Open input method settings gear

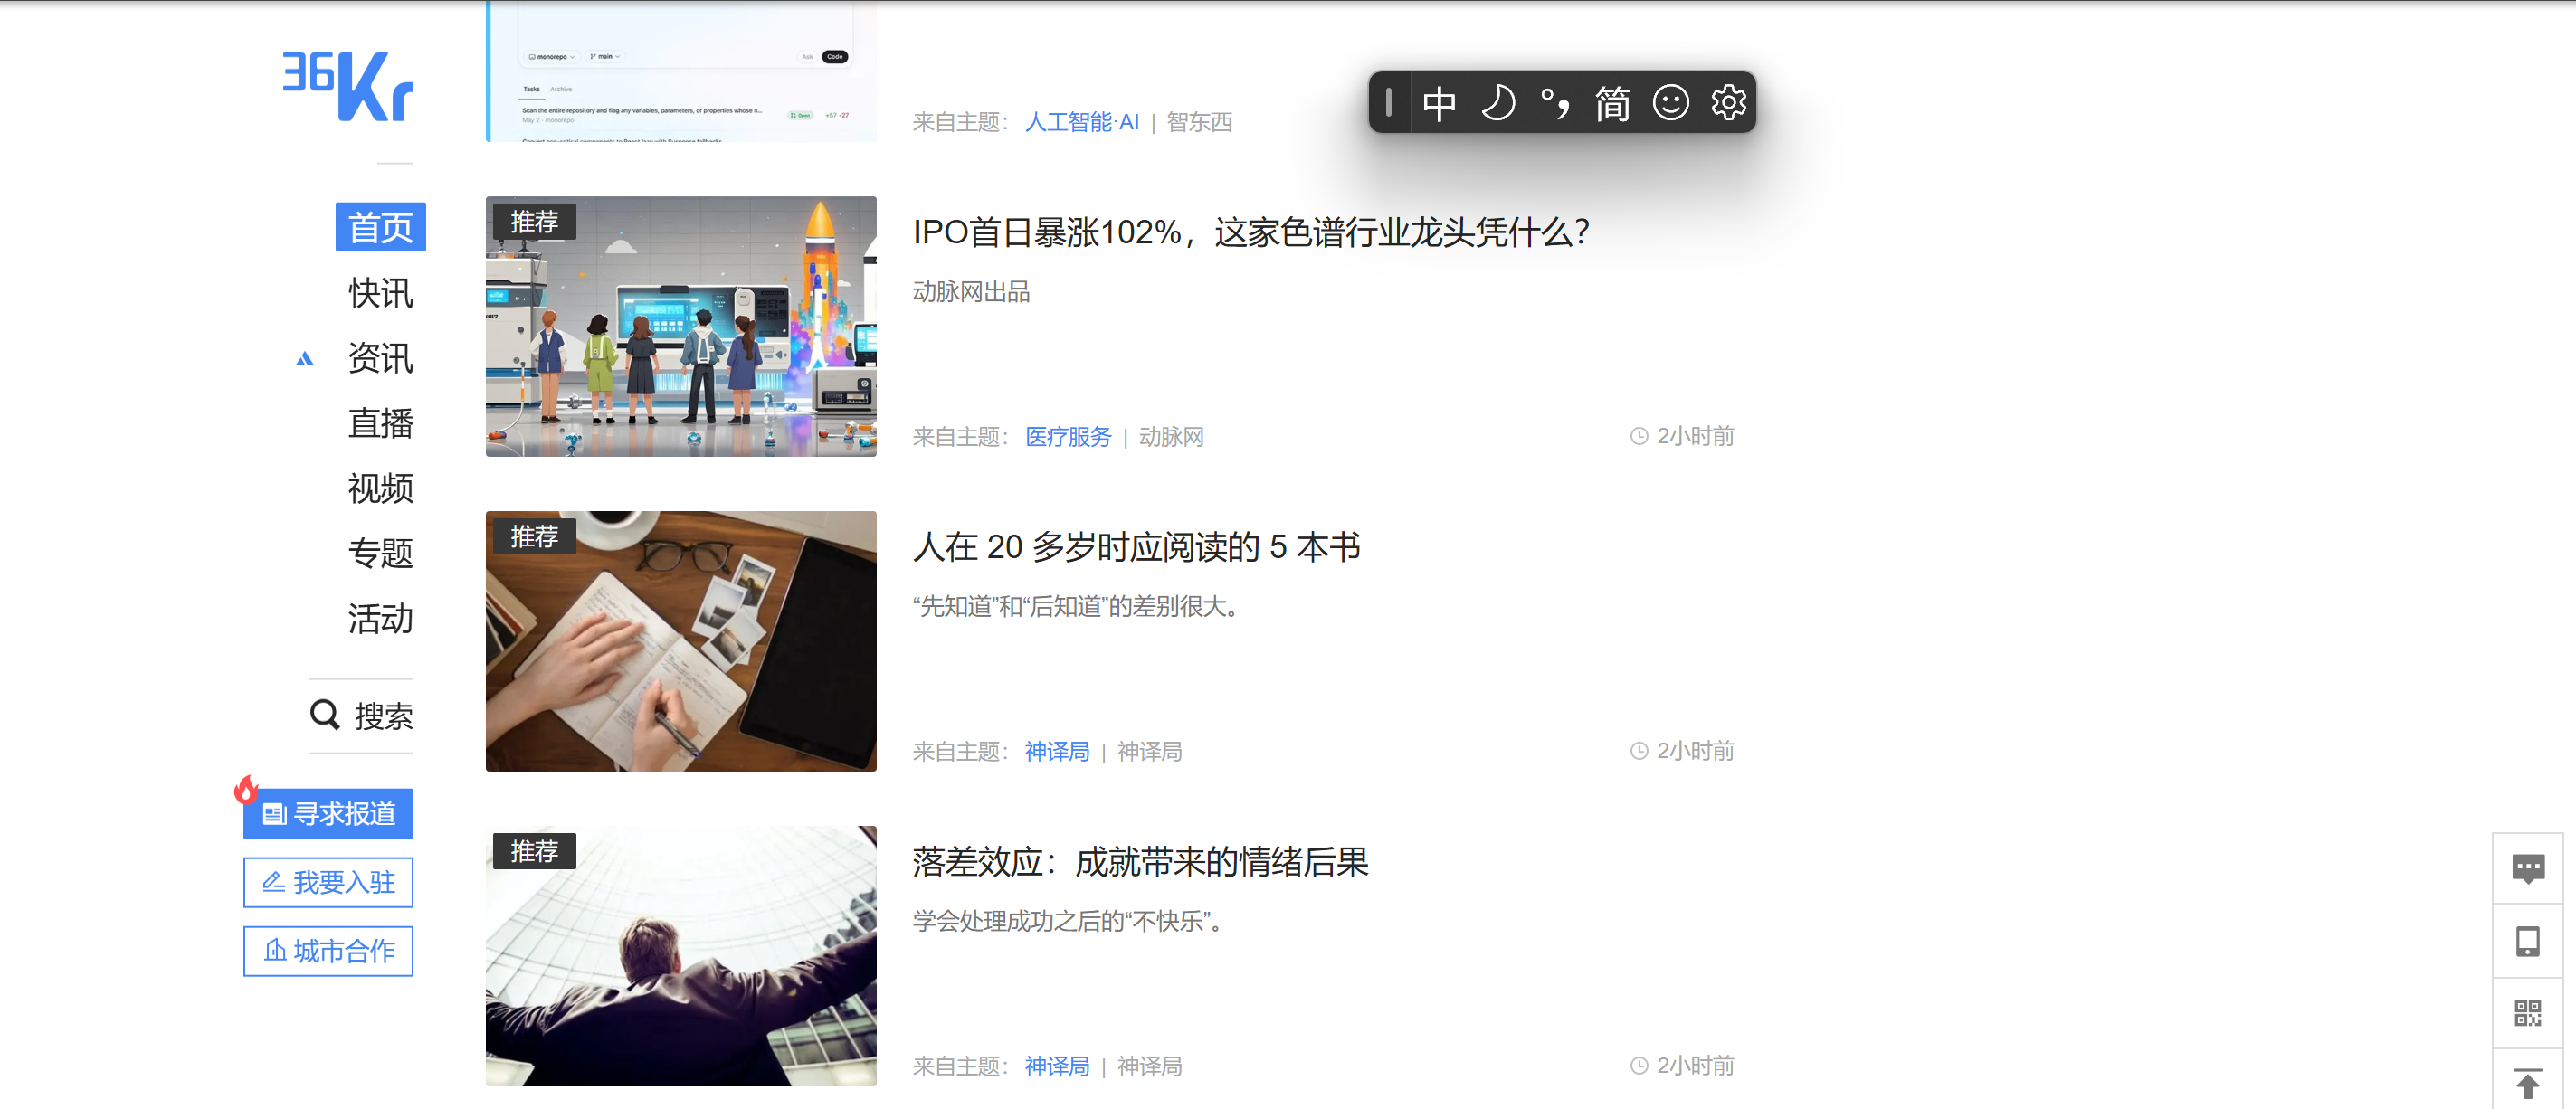[1728, 102]
